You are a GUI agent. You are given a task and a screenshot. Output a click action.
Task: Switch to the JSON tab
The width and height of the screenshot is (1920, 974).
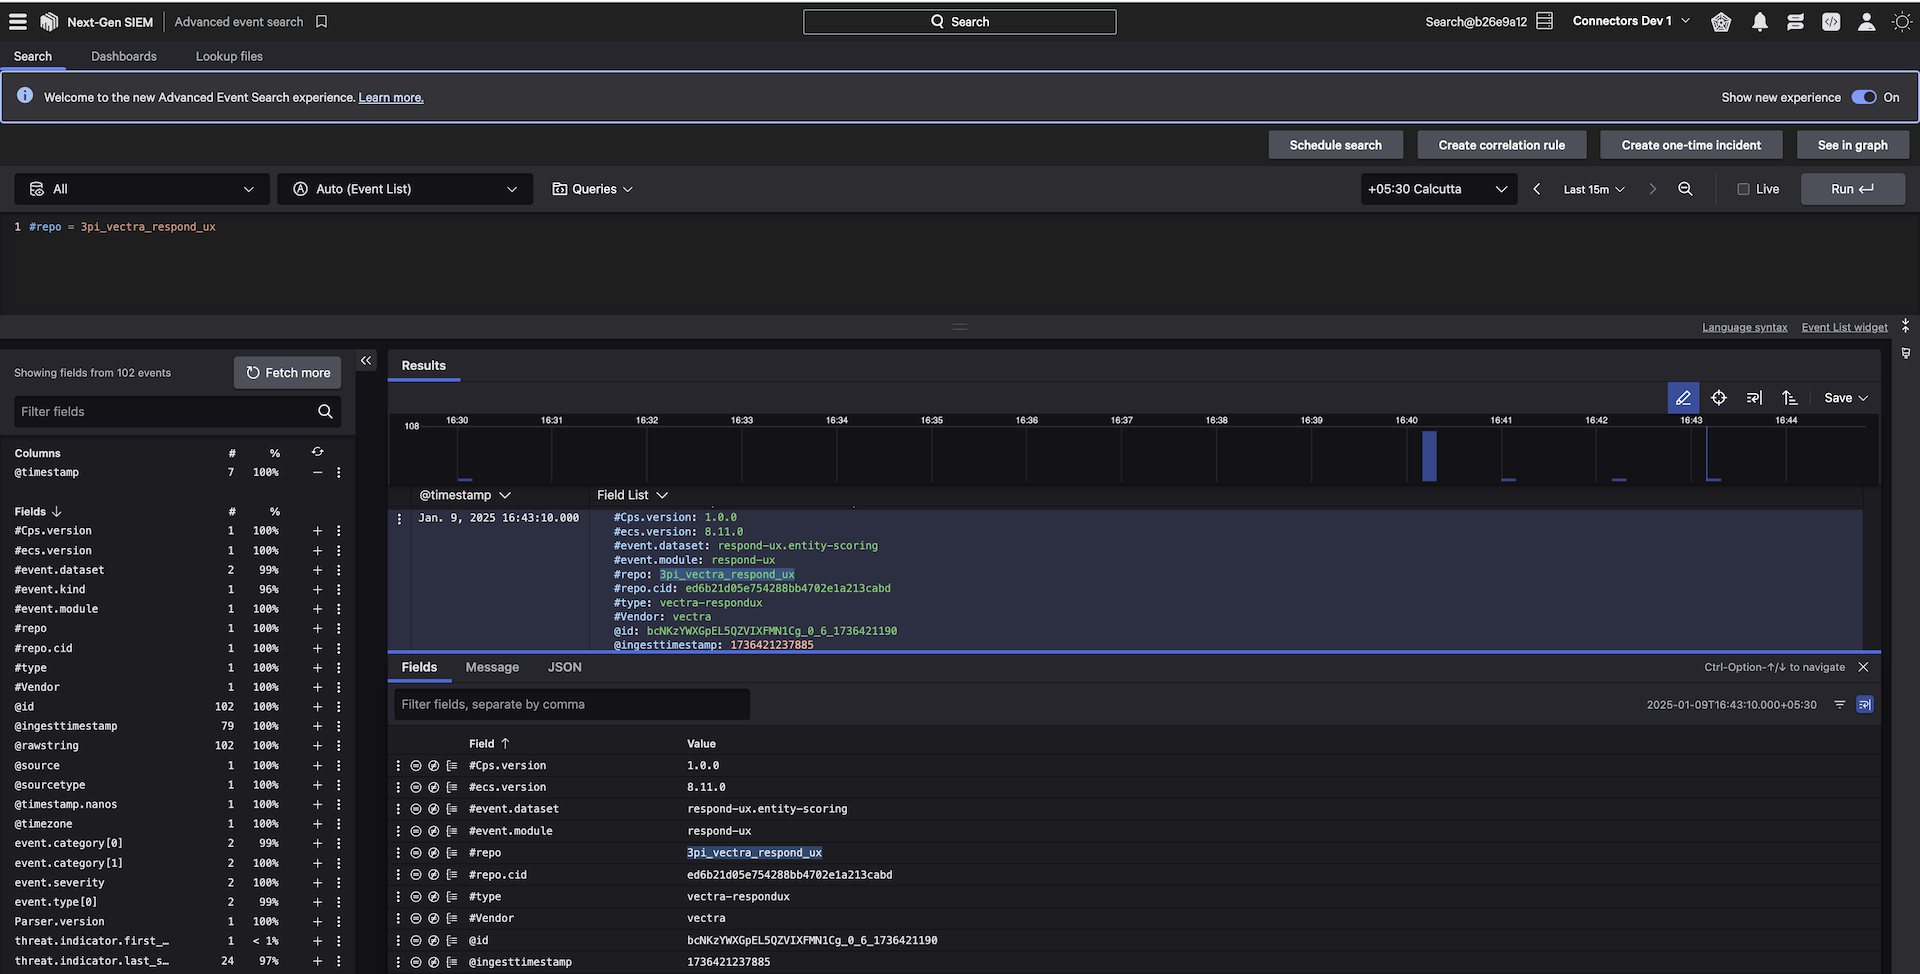(564, 667)
